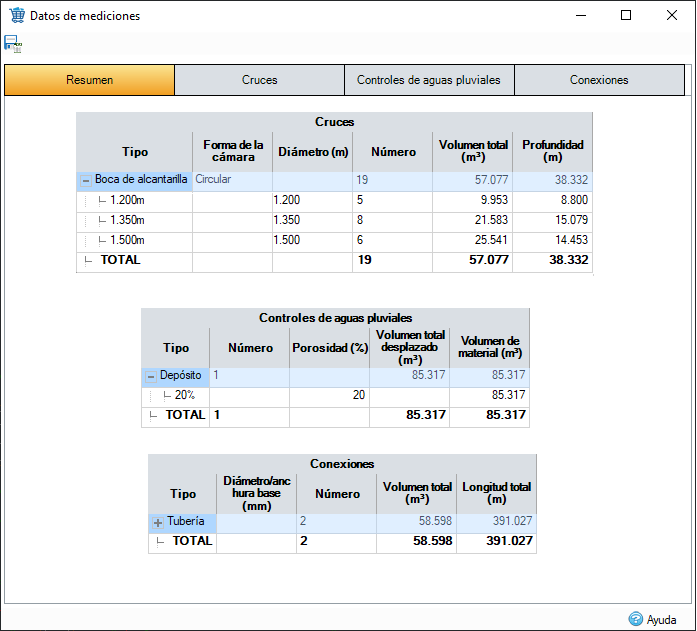Minimize the Datos de mediciones window

pos(581,15)
